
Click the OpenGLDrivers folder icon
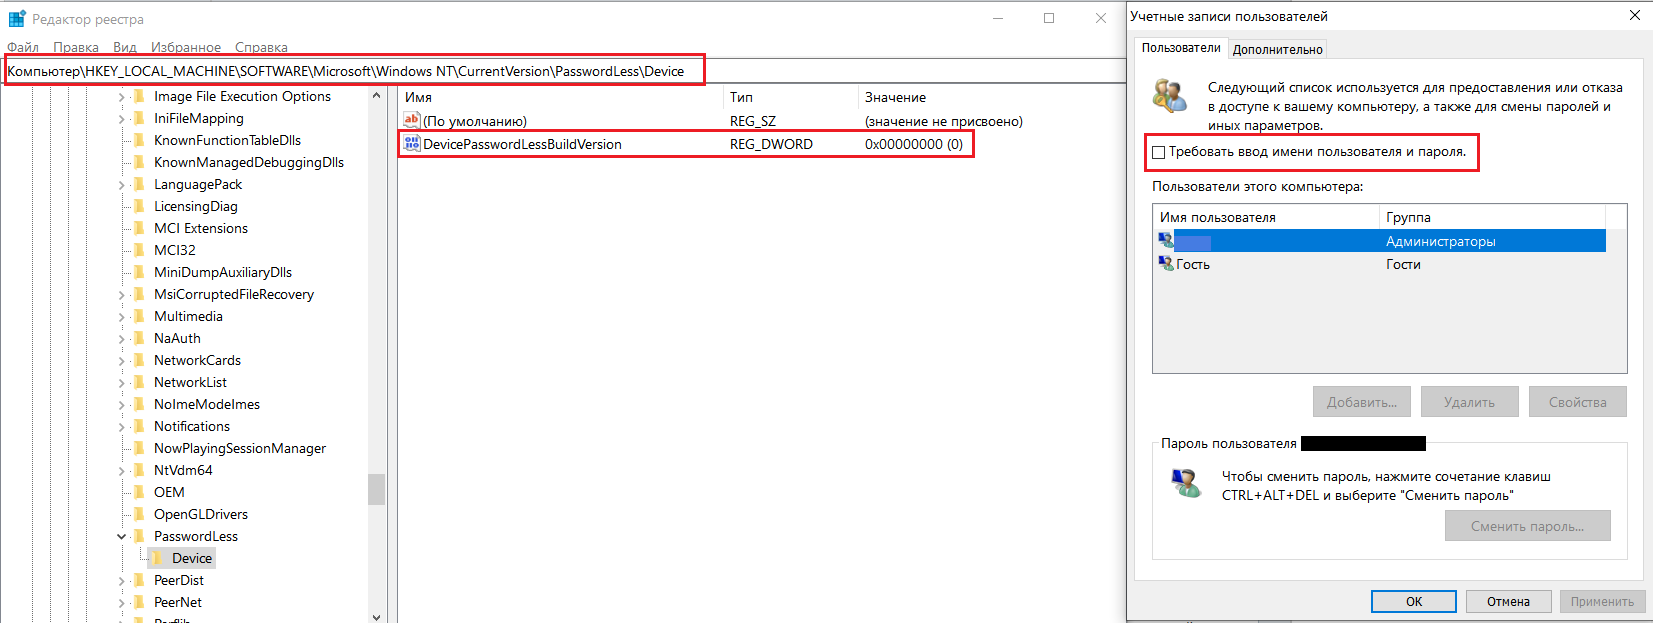tap(139, 514)
